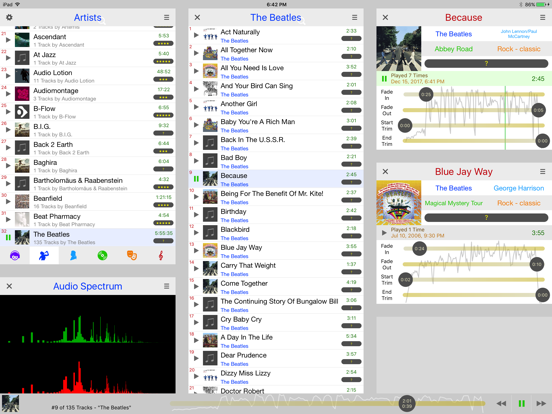Screen dimensions: 552x414
Task: Play the Act Naturally track
Action: click(196, 35)
